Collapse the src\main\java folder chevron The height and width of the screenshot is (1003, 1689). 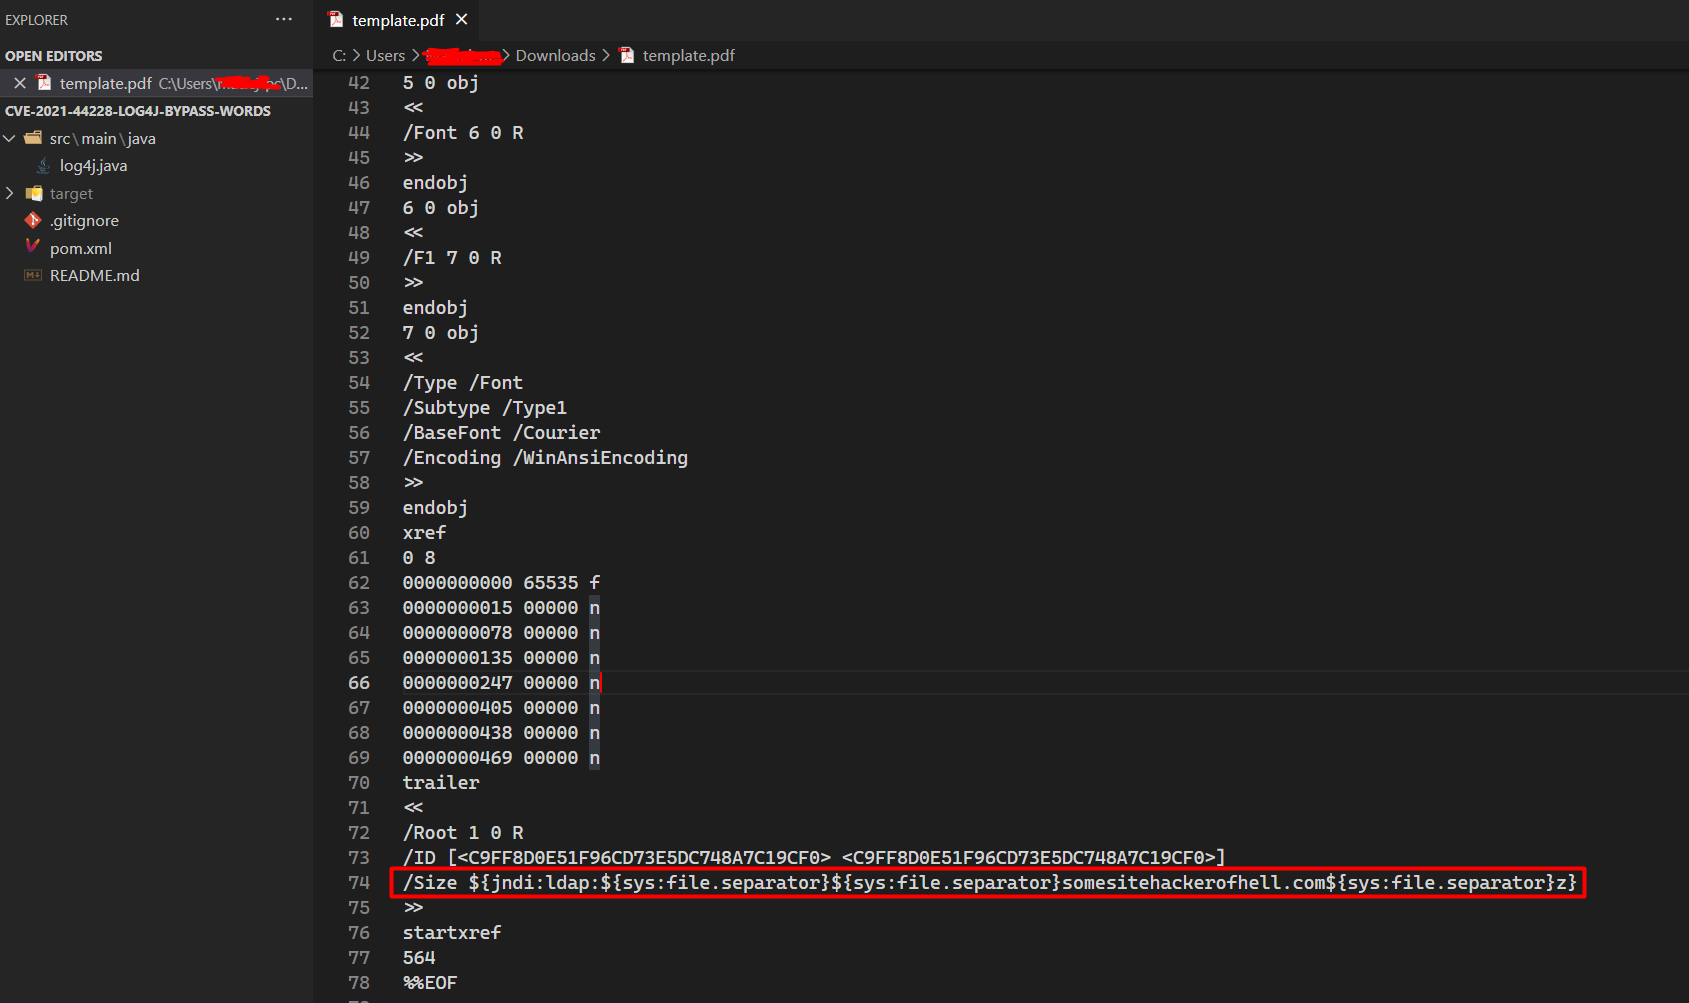pos(10,138)
